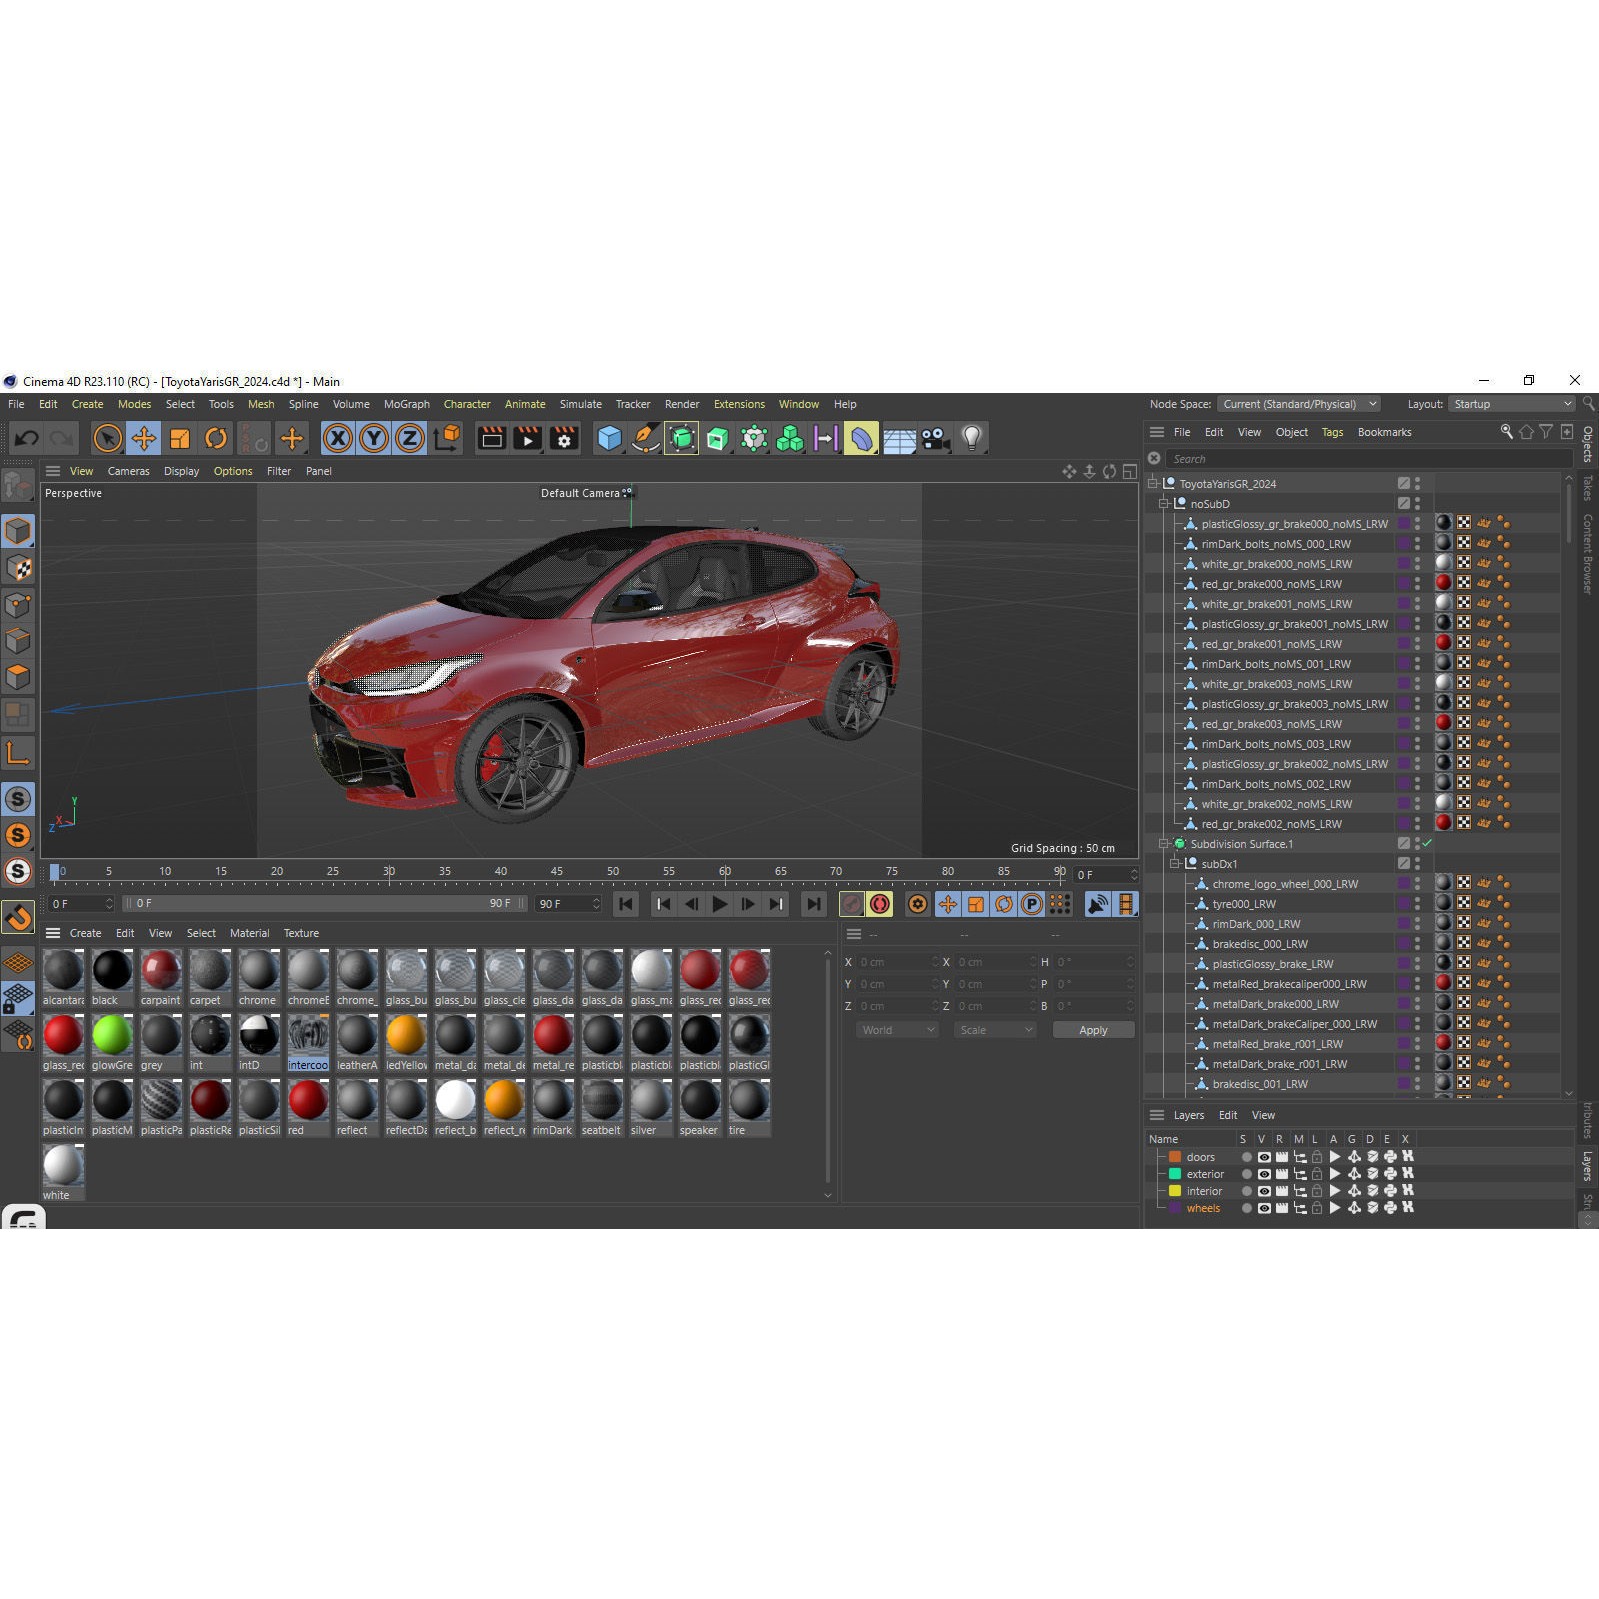Click the autokeying button in timeline
Screen dimensions: 1599x1599
click(x=880, y=904)
